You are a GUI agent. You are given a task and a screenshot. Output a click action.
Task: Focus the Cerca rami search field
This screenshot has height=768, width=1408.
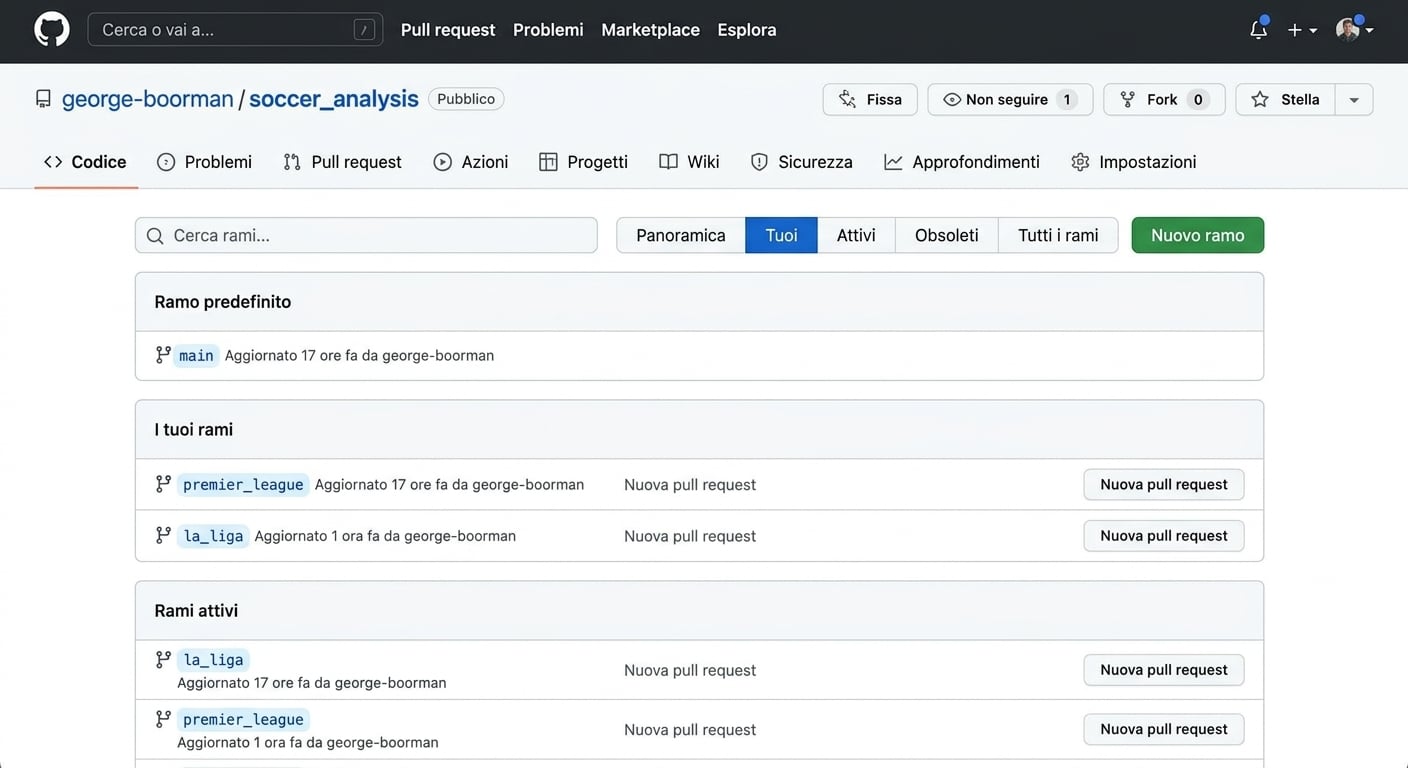click(366, 235)
